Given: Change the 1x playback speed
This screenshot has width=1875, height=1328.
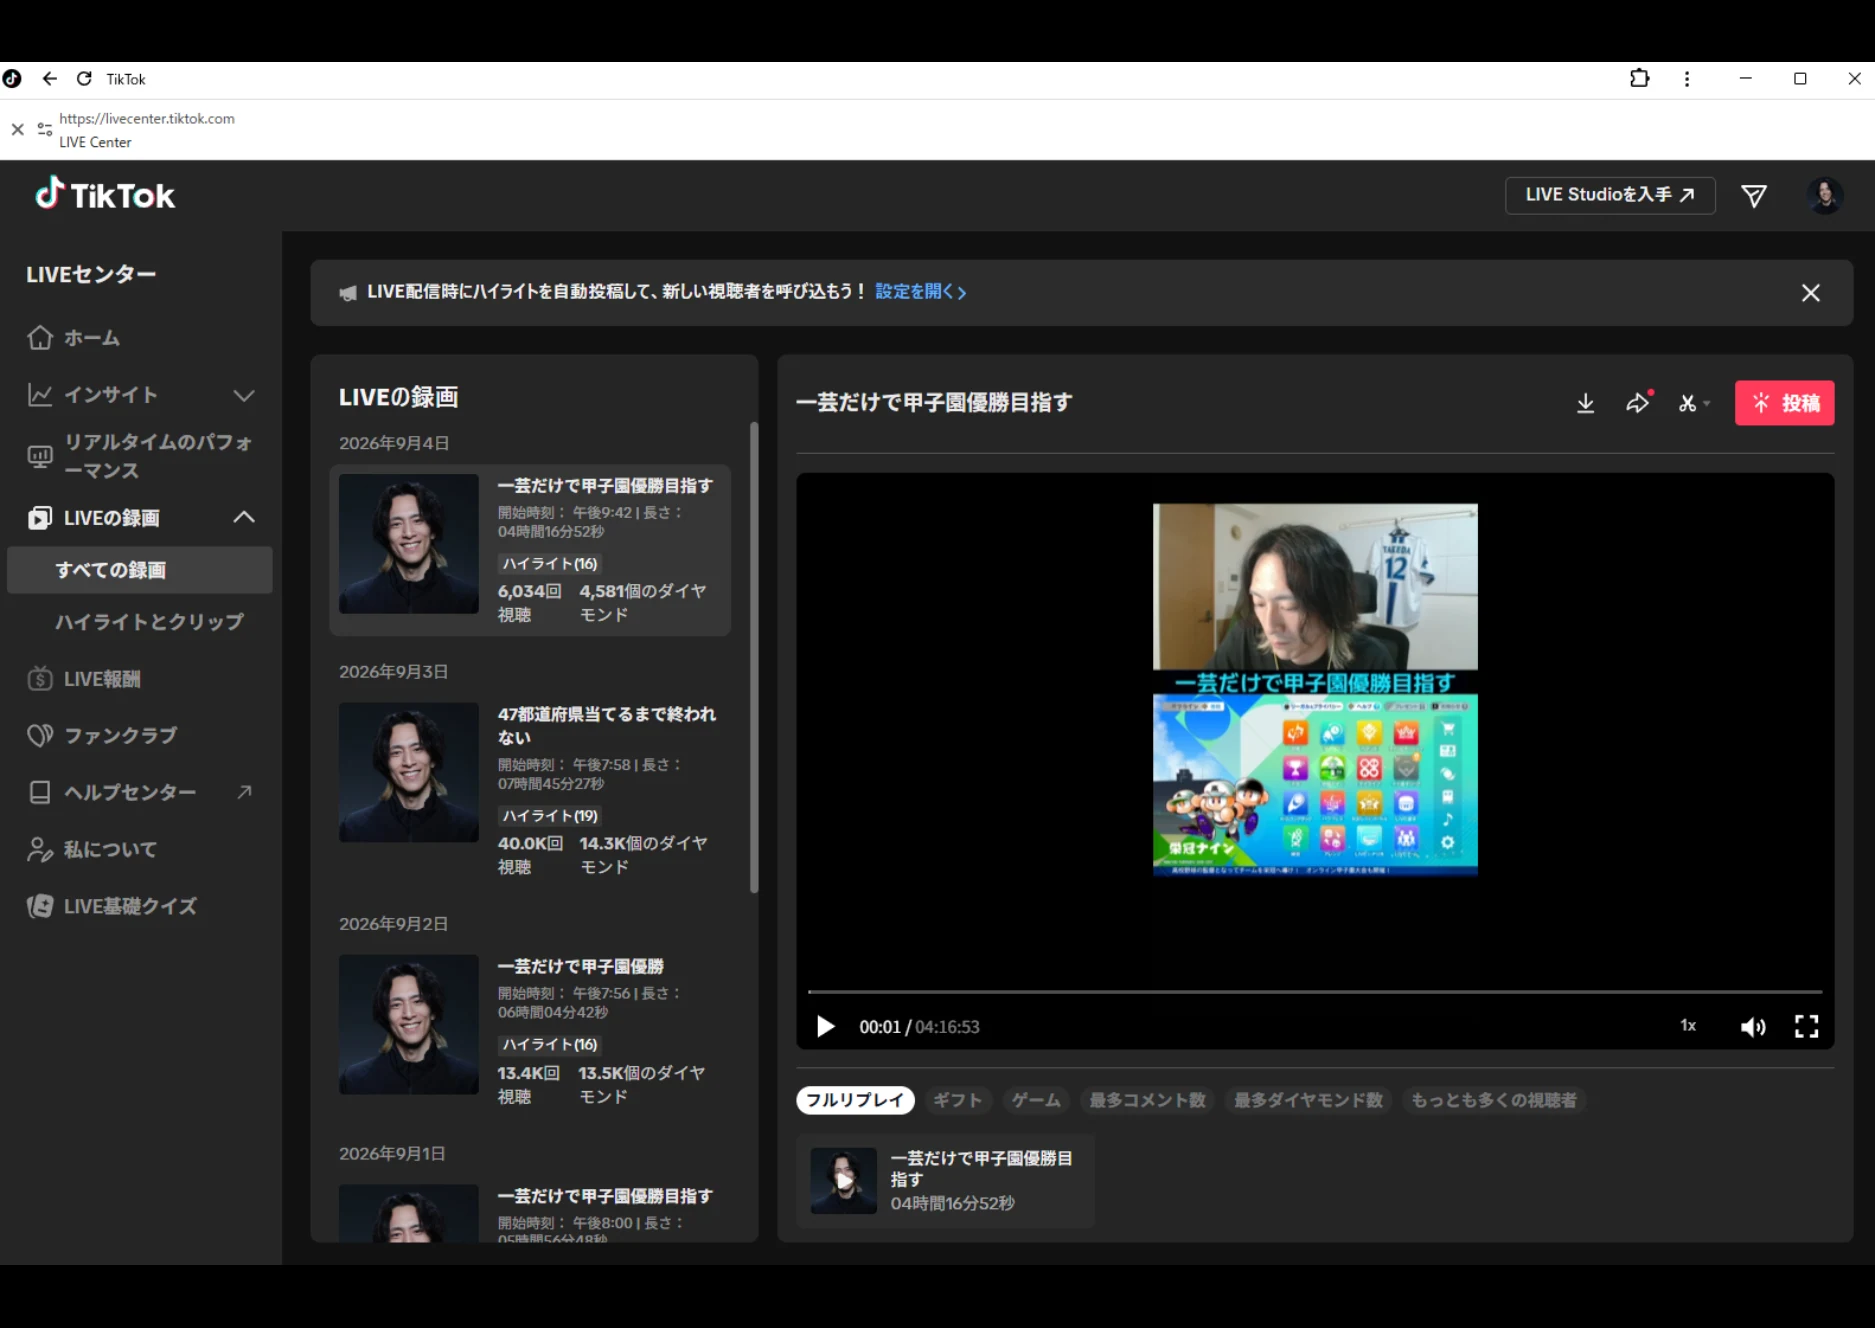Looking at the screenshot, I should tap(1688, 1026).
